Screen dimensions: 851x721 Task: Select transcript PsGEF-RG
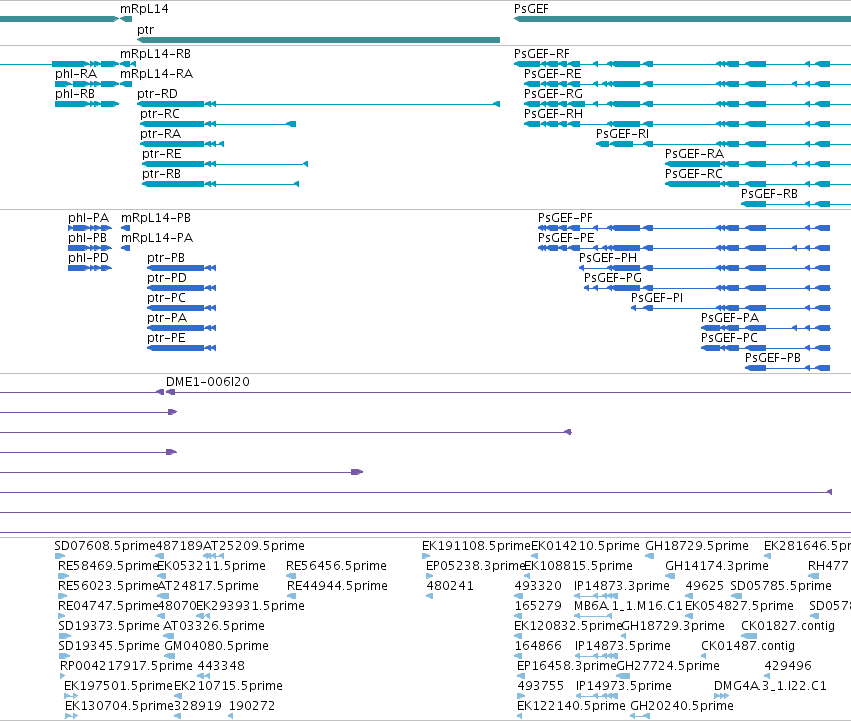coord(687,104)
